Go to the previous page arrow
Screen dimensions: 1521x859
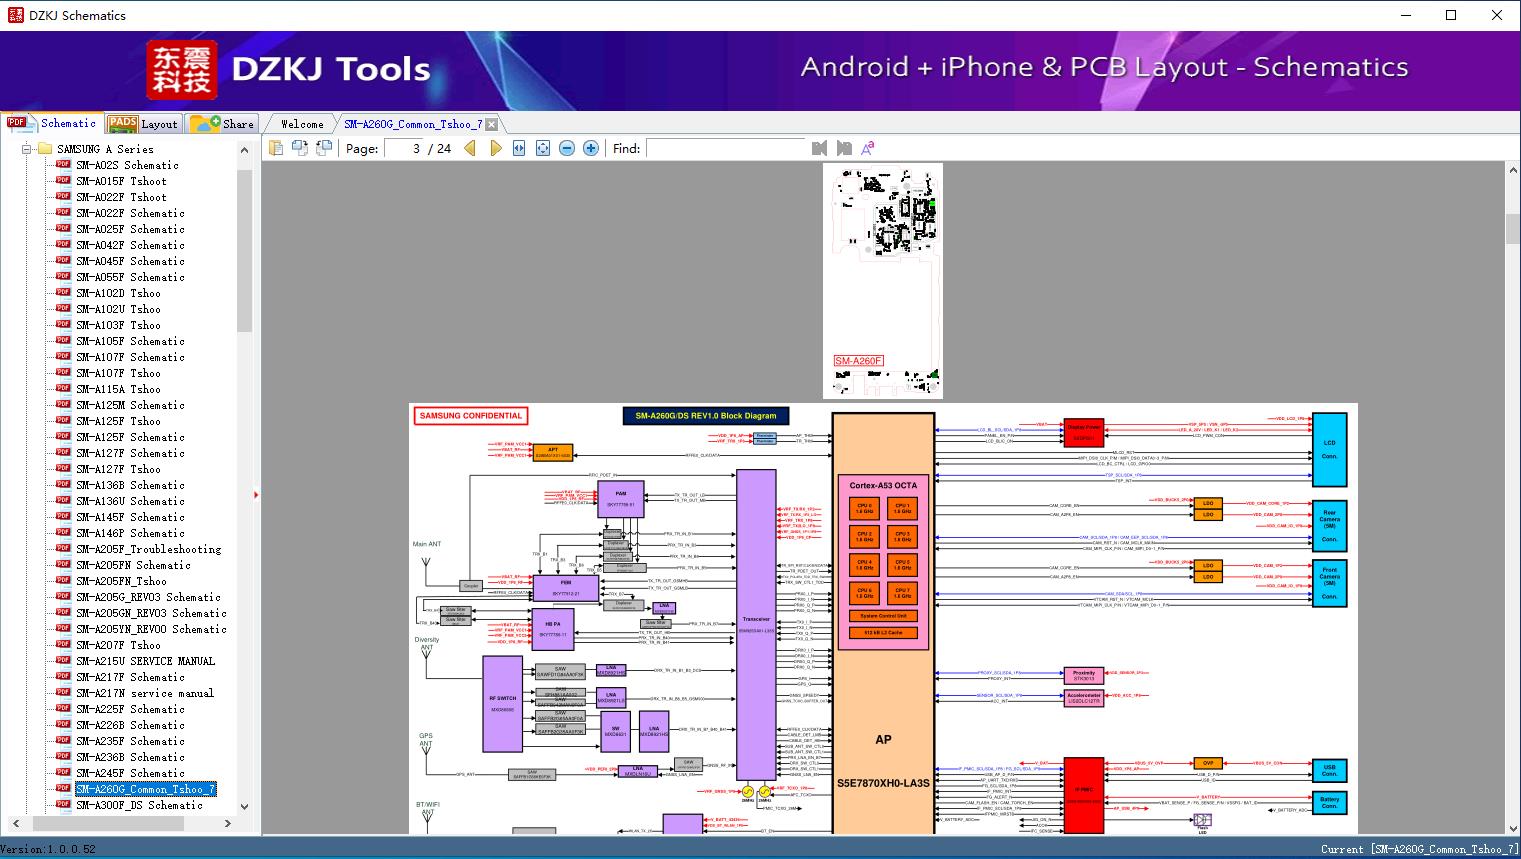[470, 148]
